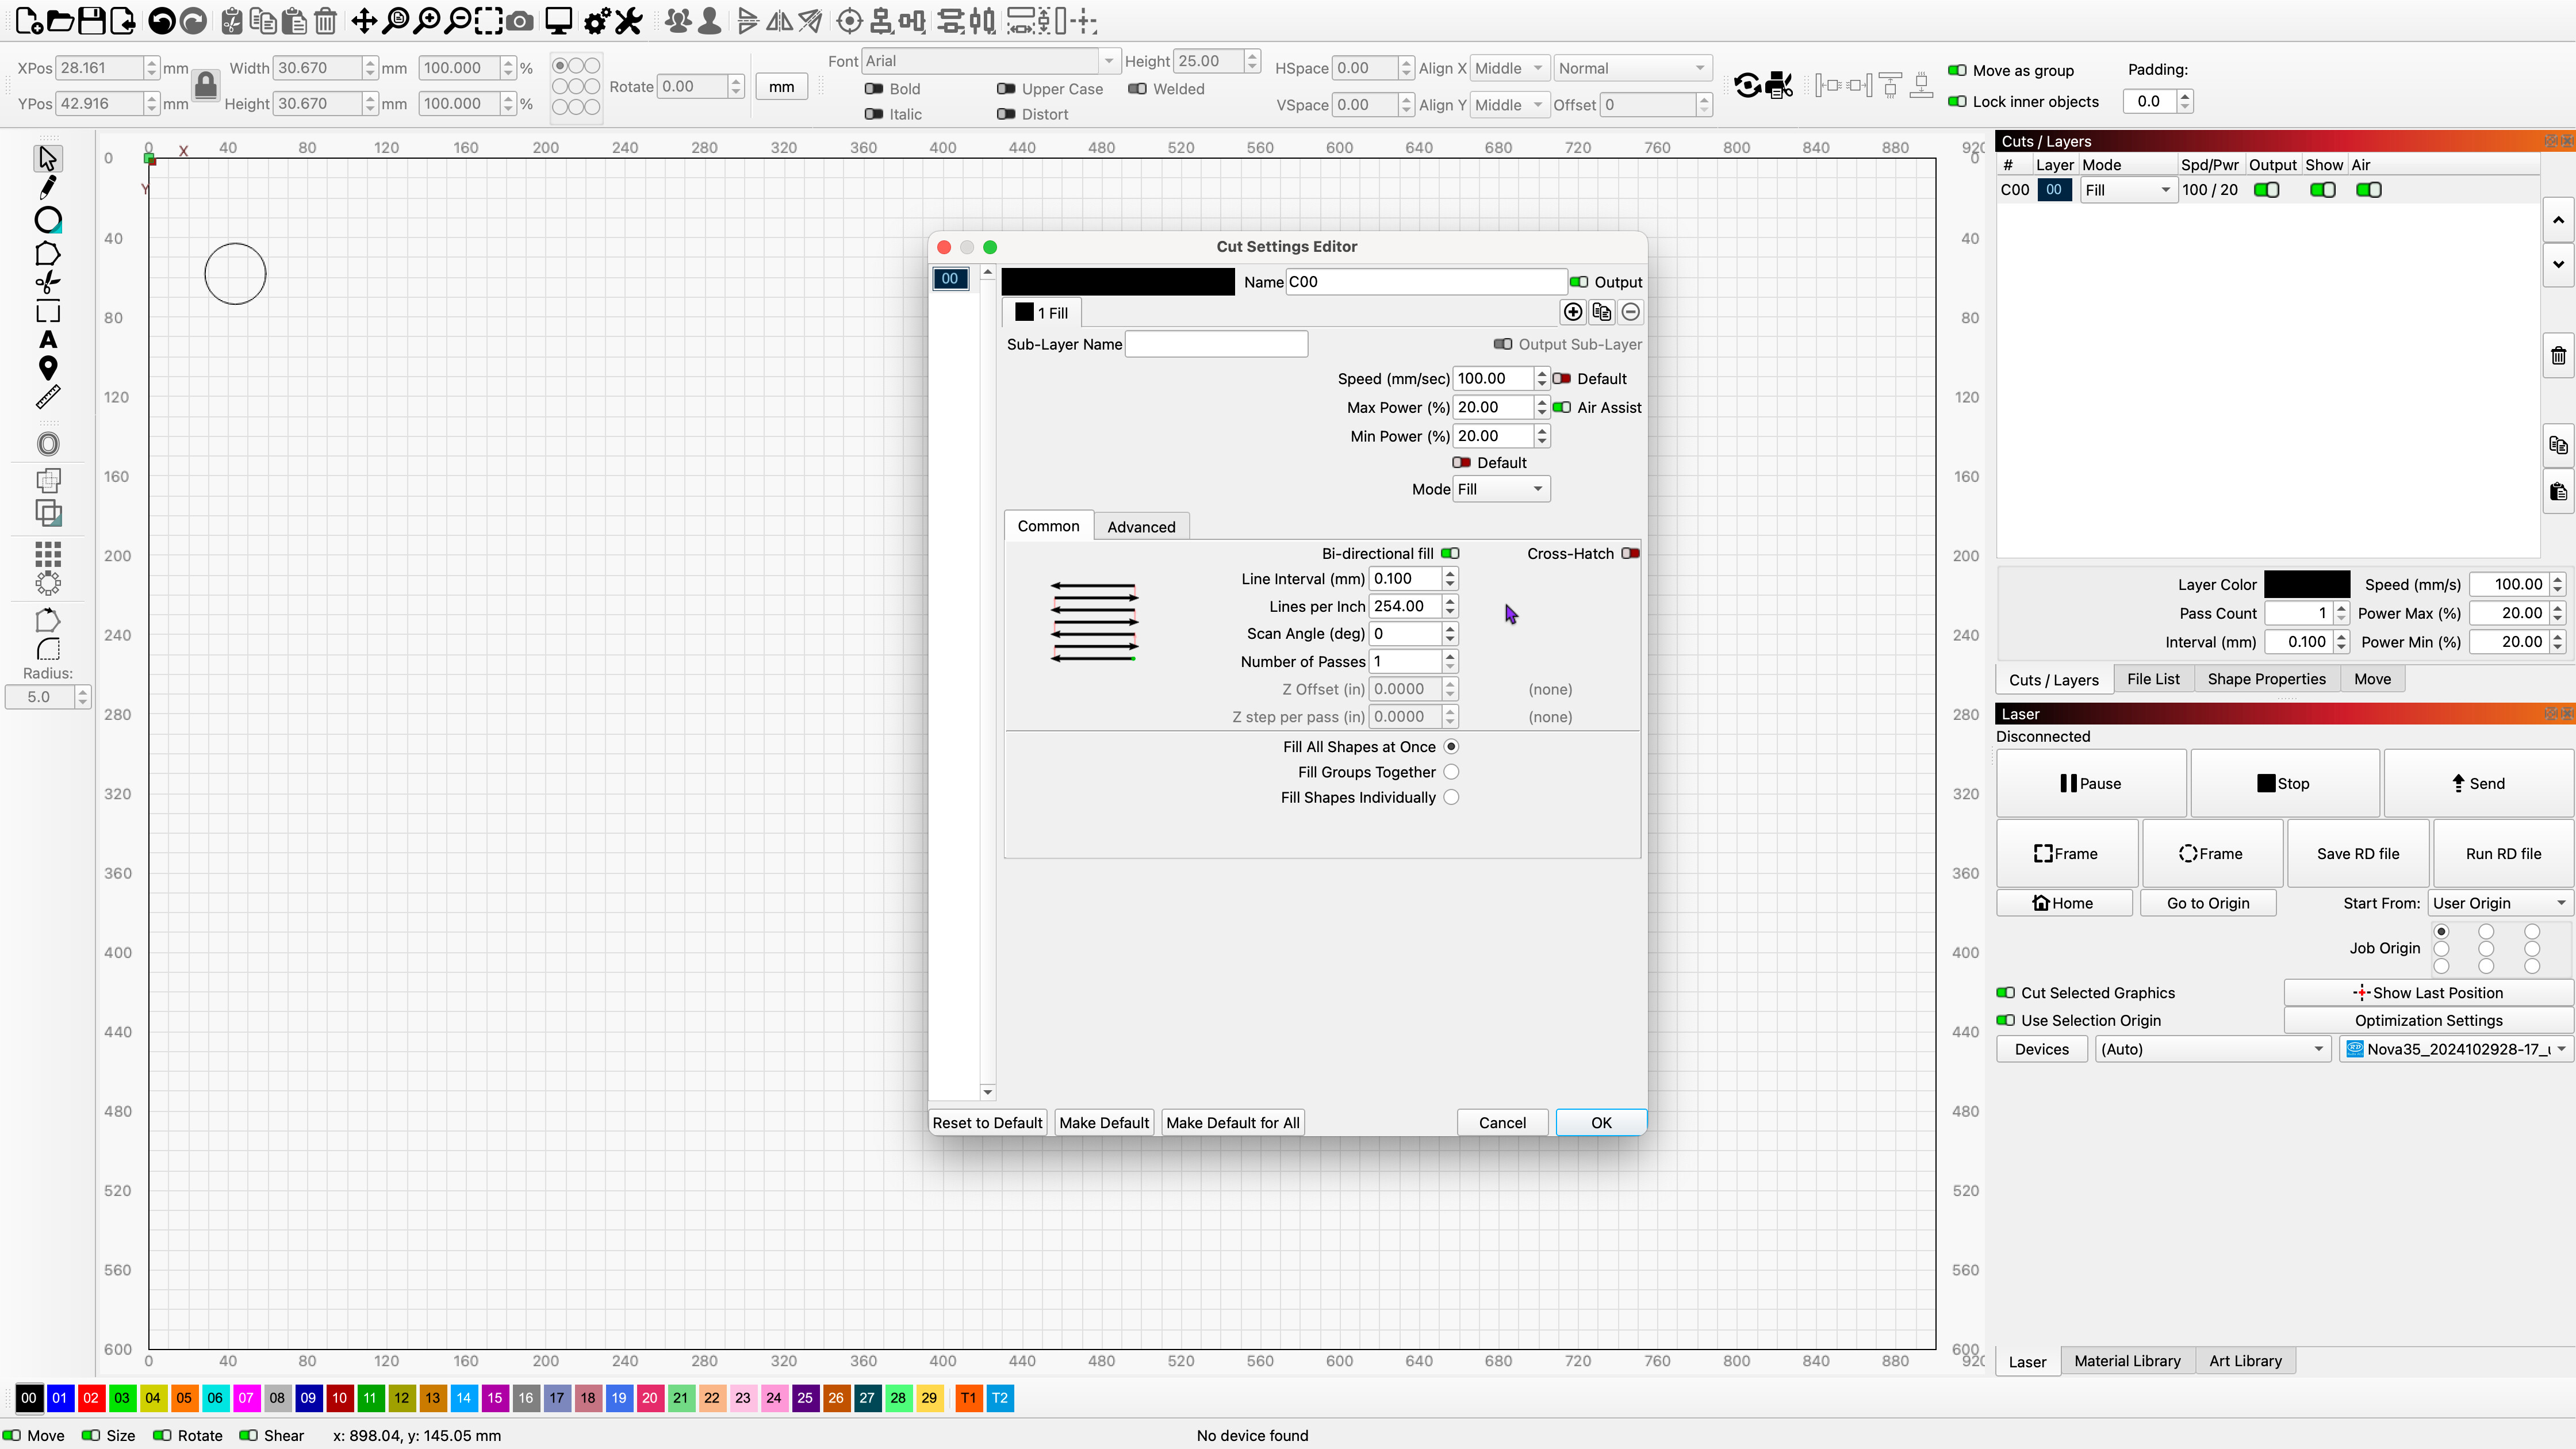Image resolution: width=2576 pixels, height=1449 pixels.
Task: Expand the Start From dropdown
Action: point(2499,903)
